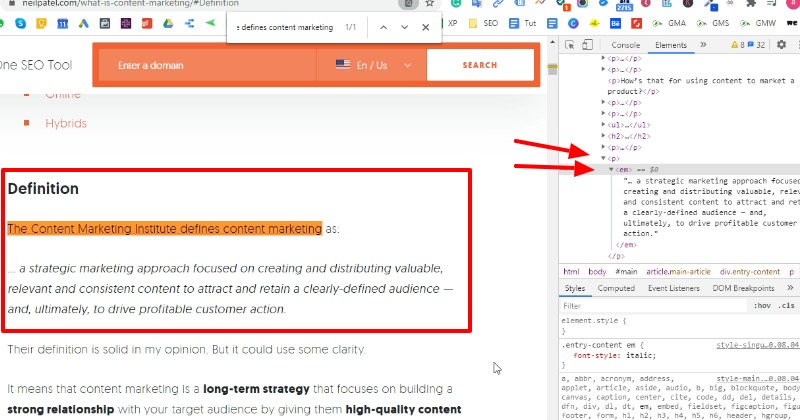800x420 pixels.
Task: Go to previous find match arrow
Action: coord(383,27)
